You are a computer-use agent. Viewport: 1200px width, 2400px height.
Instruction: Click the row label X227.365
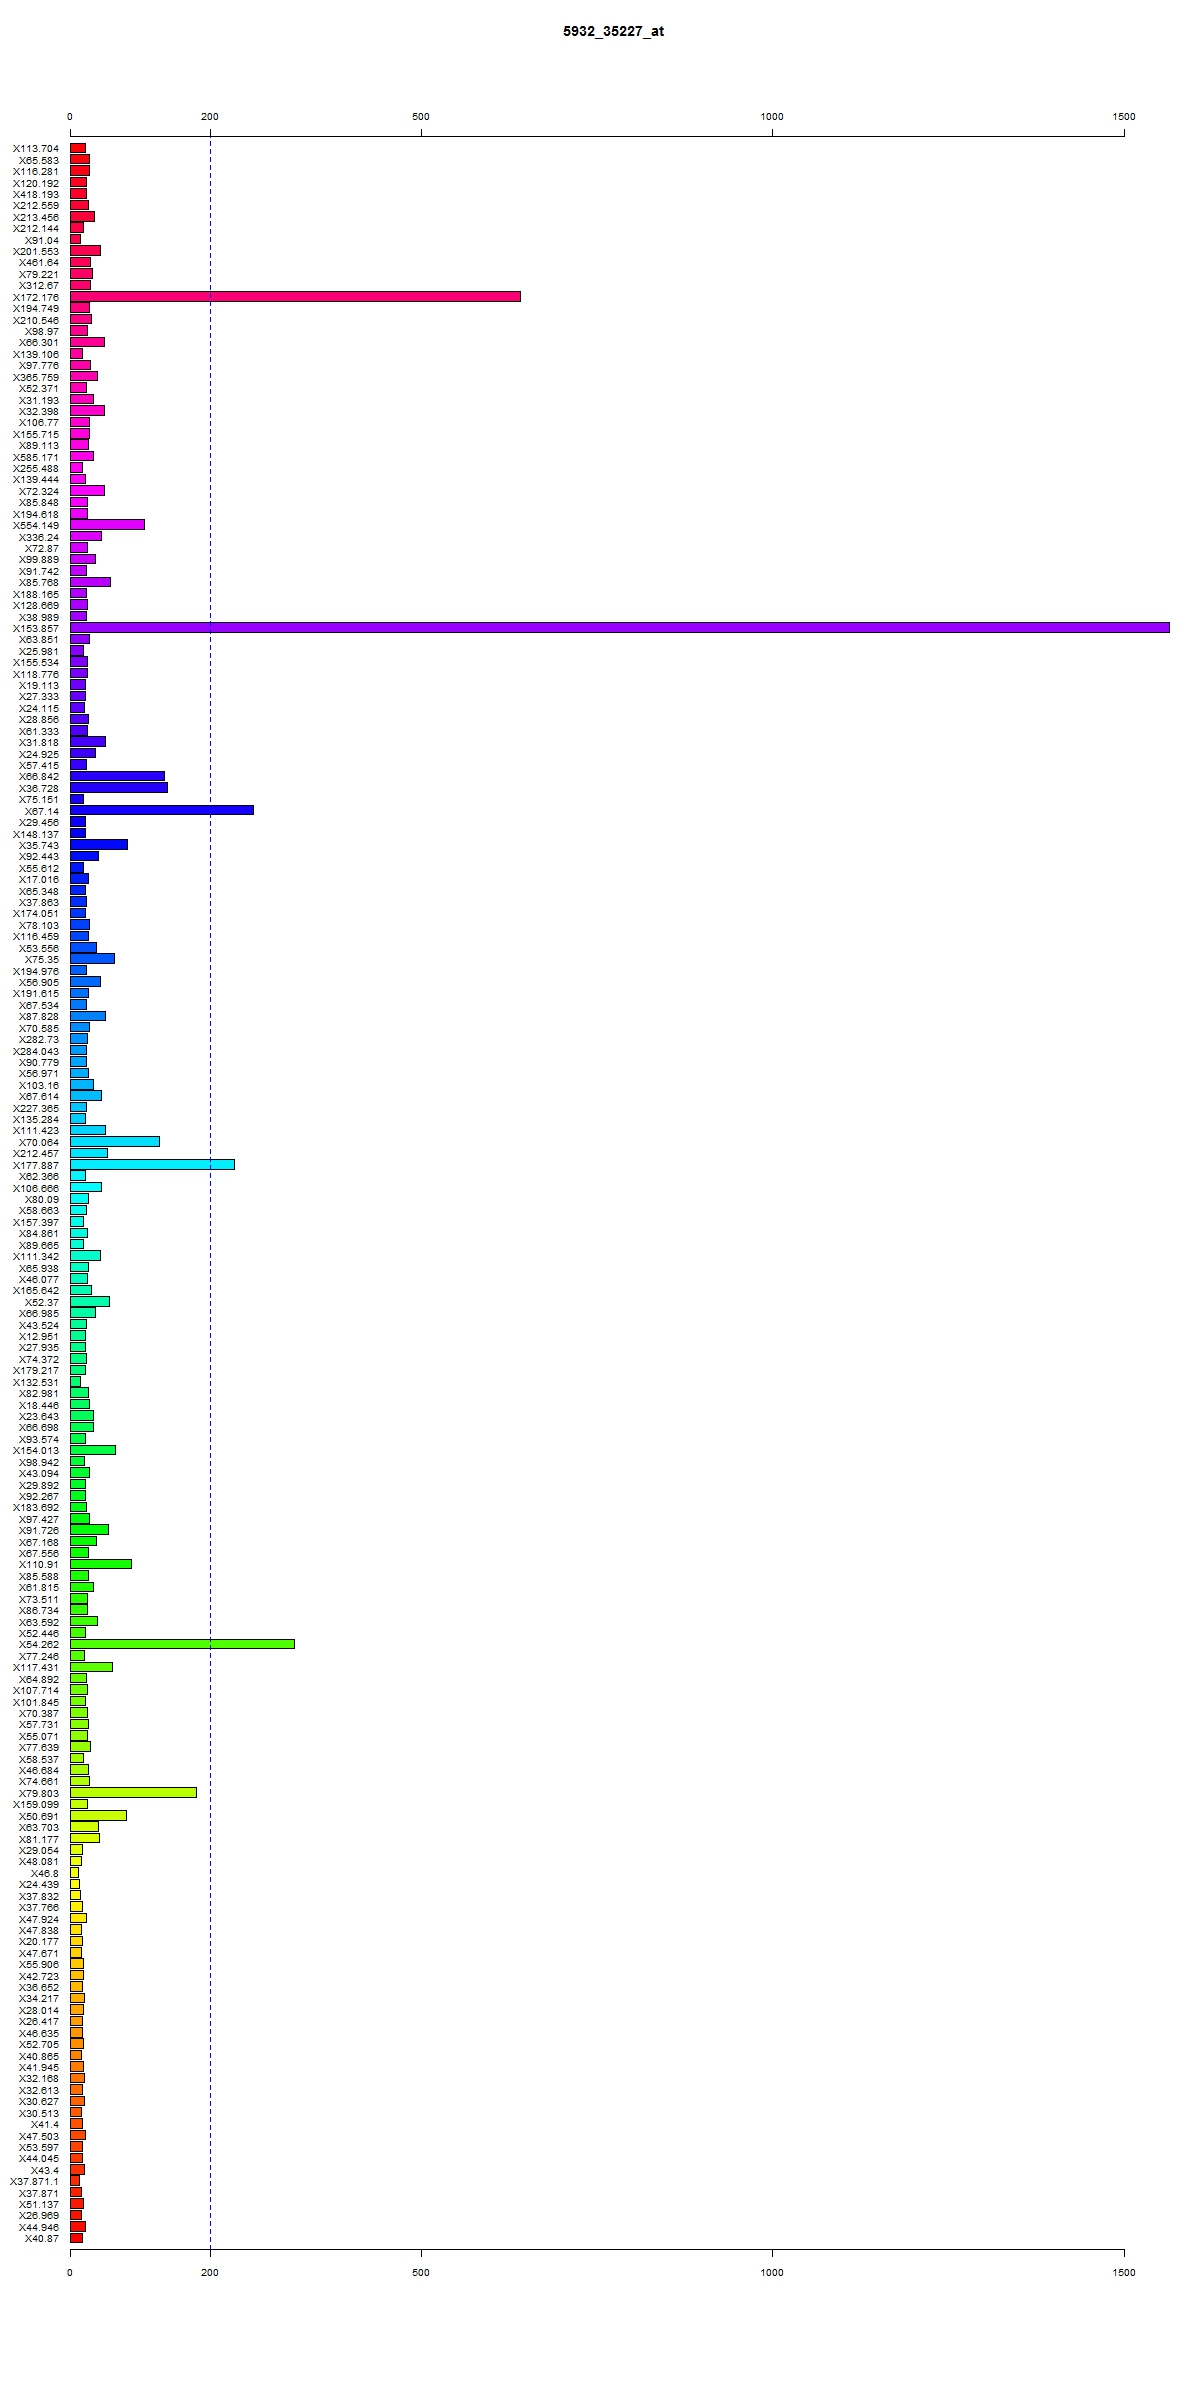pyautogui.click(x=36, y=1108)
